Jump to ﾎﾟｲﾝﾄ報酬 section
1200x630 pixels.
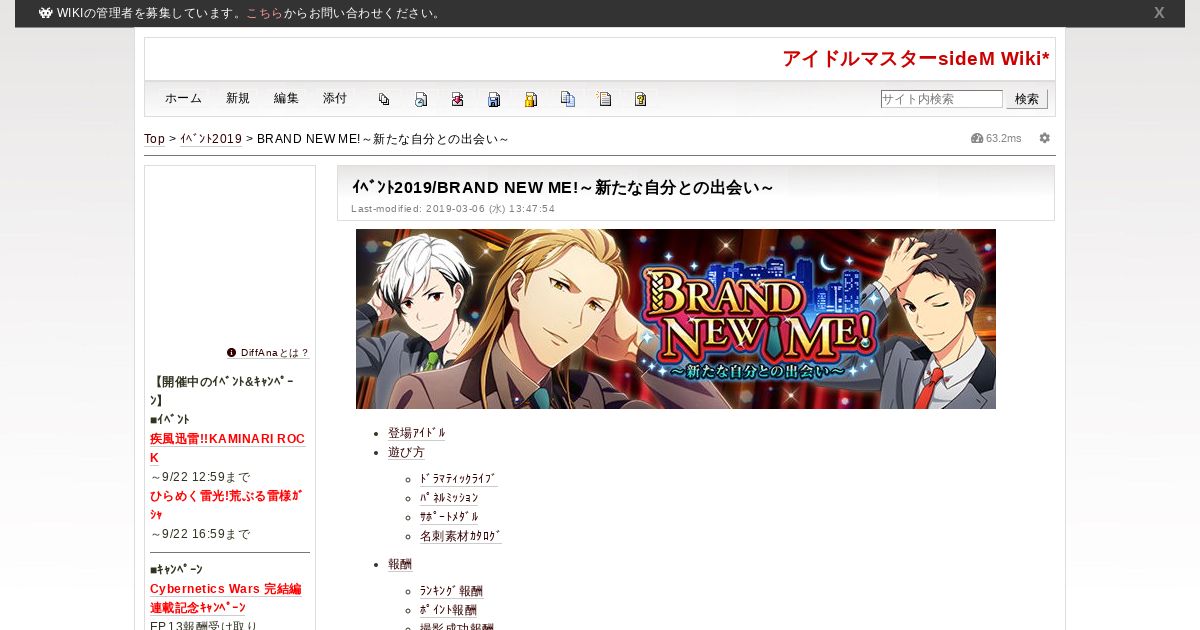point(448,610)
